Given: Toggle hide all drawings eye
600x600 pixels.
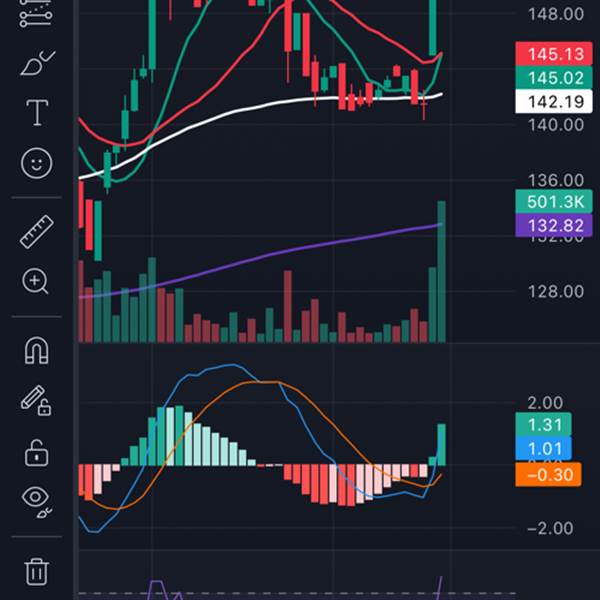Looking at the screenshot, I should point(37,501).
